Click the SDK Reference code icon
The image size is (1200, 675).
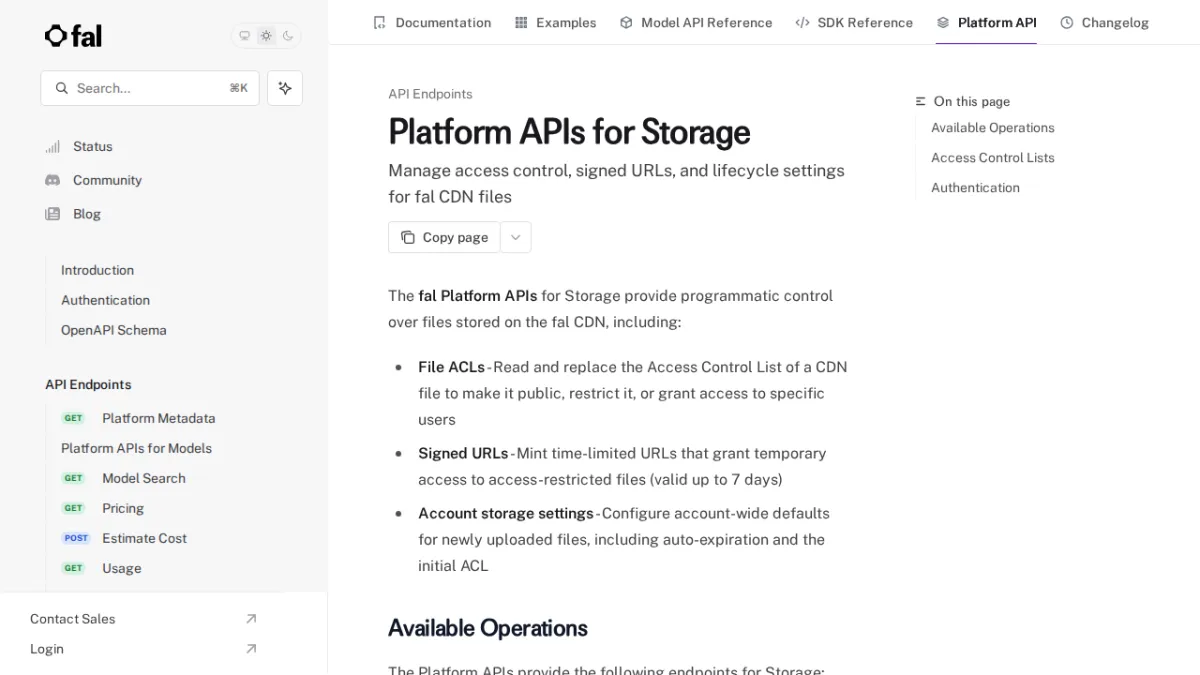(x=802, y=22)
